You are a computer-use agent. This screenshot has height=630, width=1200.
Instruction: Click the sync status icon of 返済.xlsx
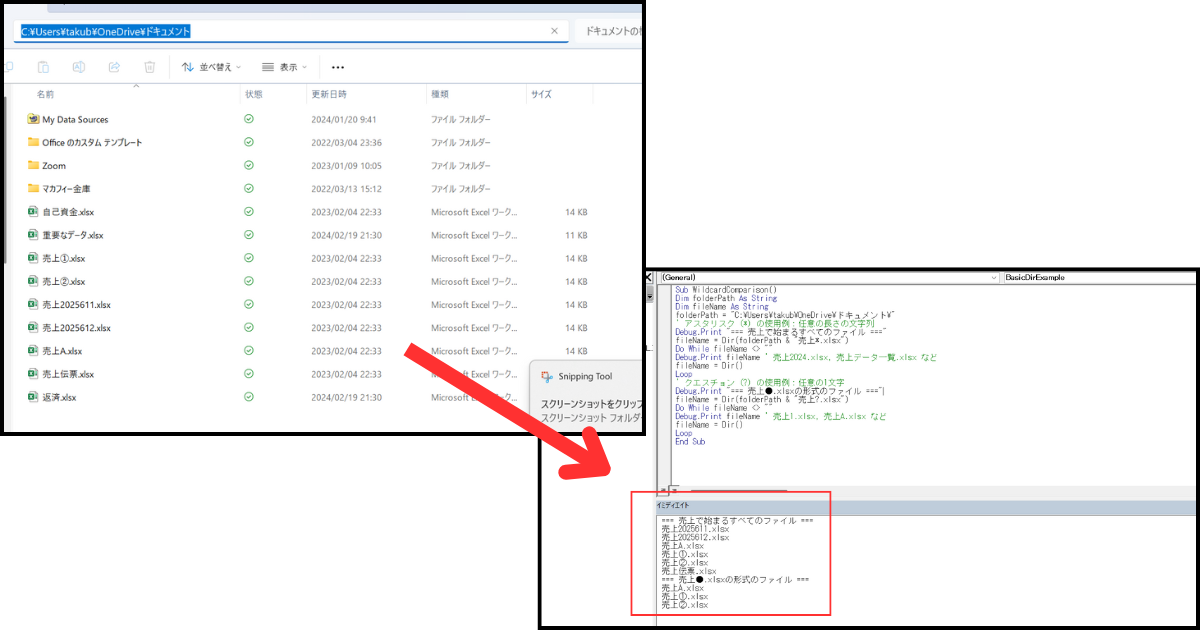[x=248, y=397]
